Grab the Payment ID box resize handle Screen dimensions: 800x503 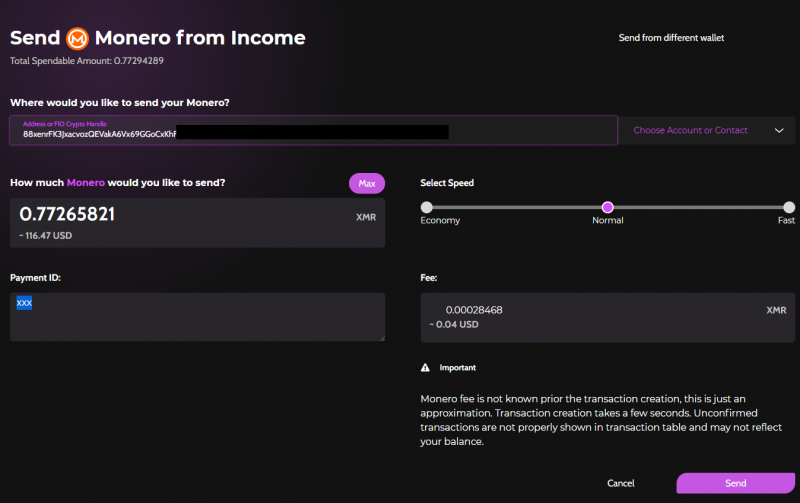pos(381,338)
